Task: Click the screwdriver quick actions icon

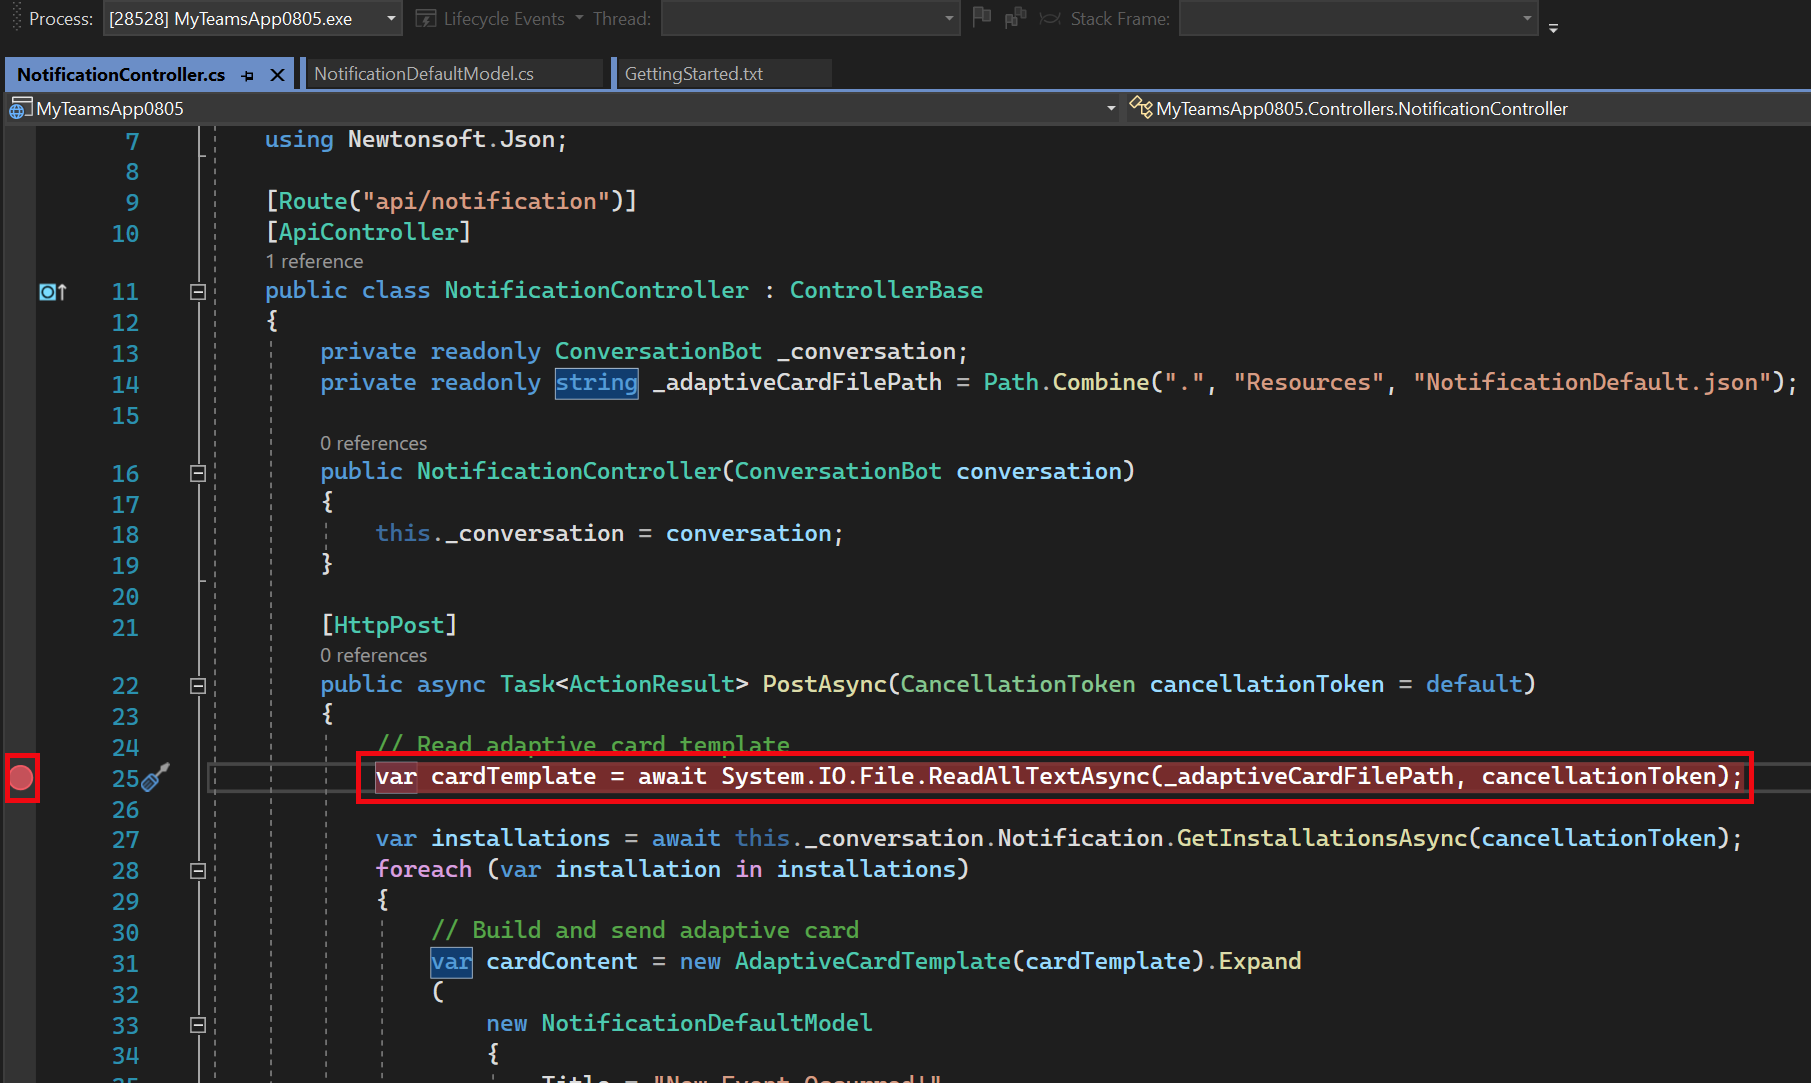Action: [x=155, y=777]
